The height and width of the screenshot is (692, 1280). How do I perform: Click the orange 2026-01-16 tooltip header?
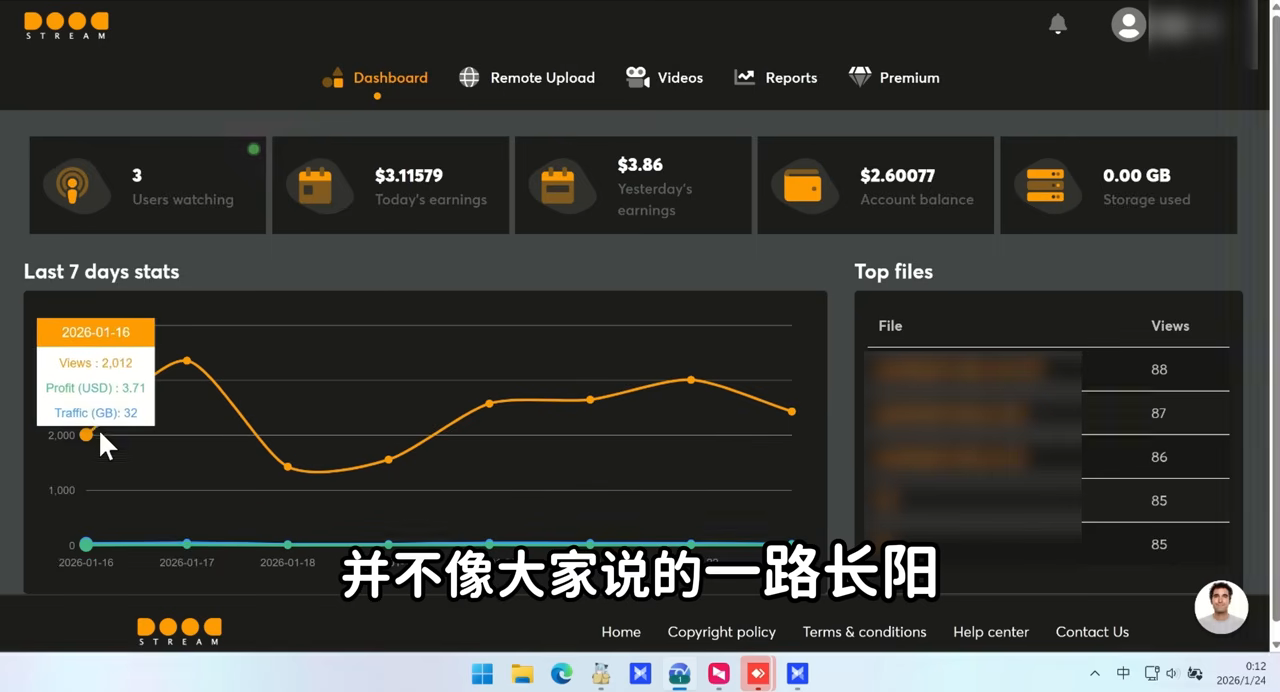(x=96, y=333)
